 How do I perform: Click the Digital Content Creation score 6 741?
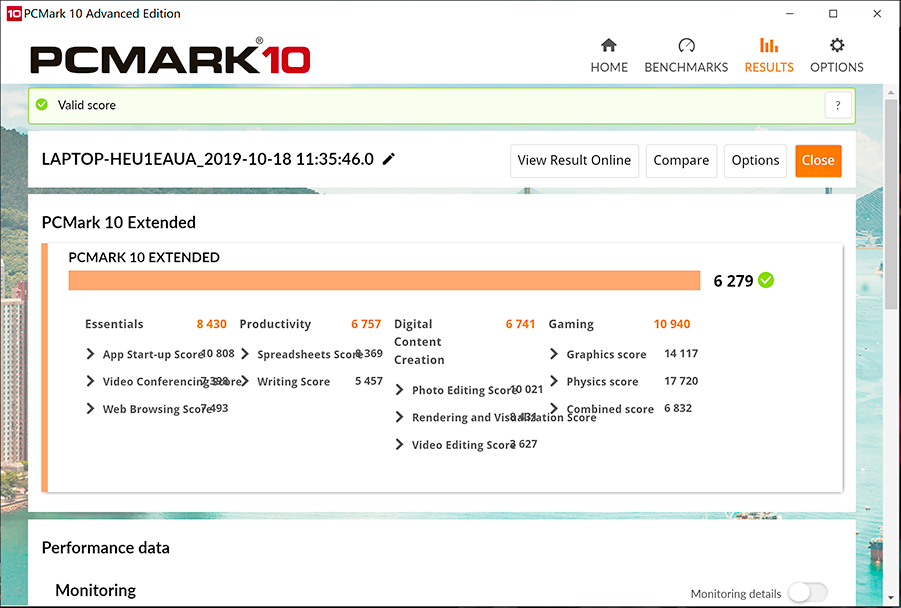[x=521, y=324]
